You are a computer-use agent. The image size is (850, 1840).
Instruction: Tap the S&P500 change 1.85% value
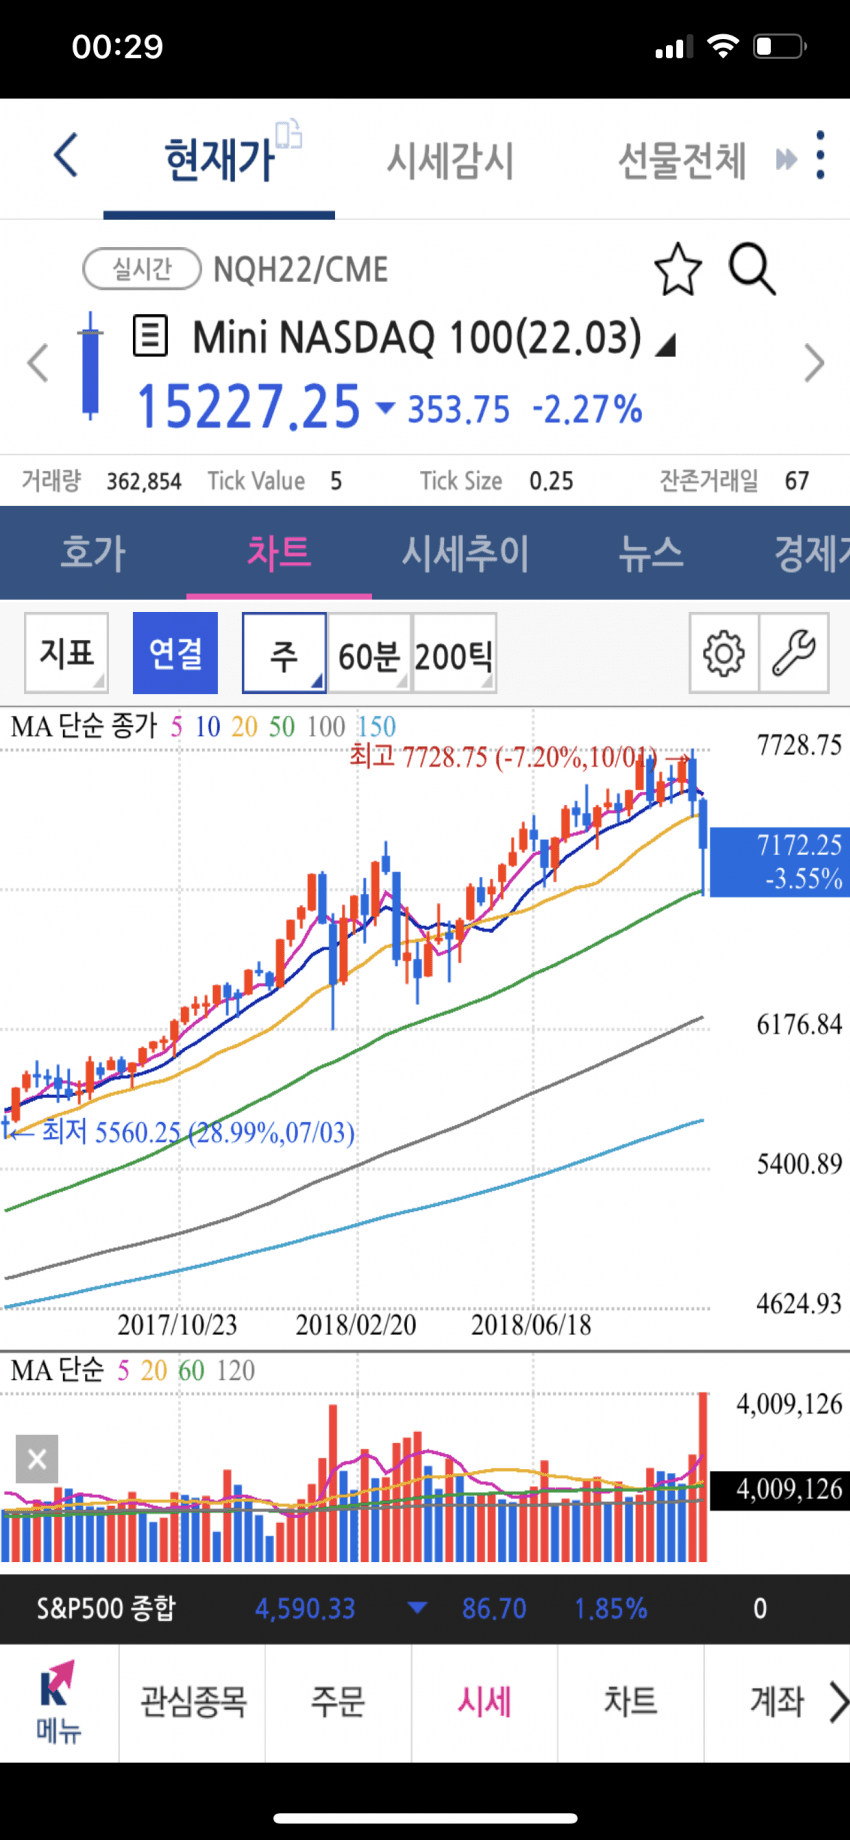[610, 1609]
